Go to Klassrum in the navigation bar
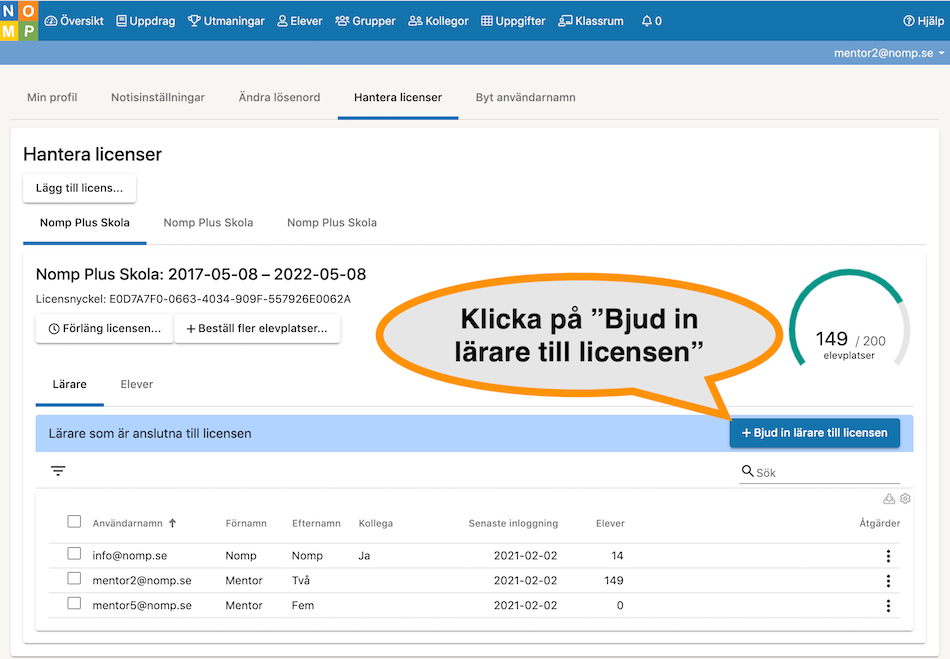This screenshot has height=659, width=950. pos(591,21)
